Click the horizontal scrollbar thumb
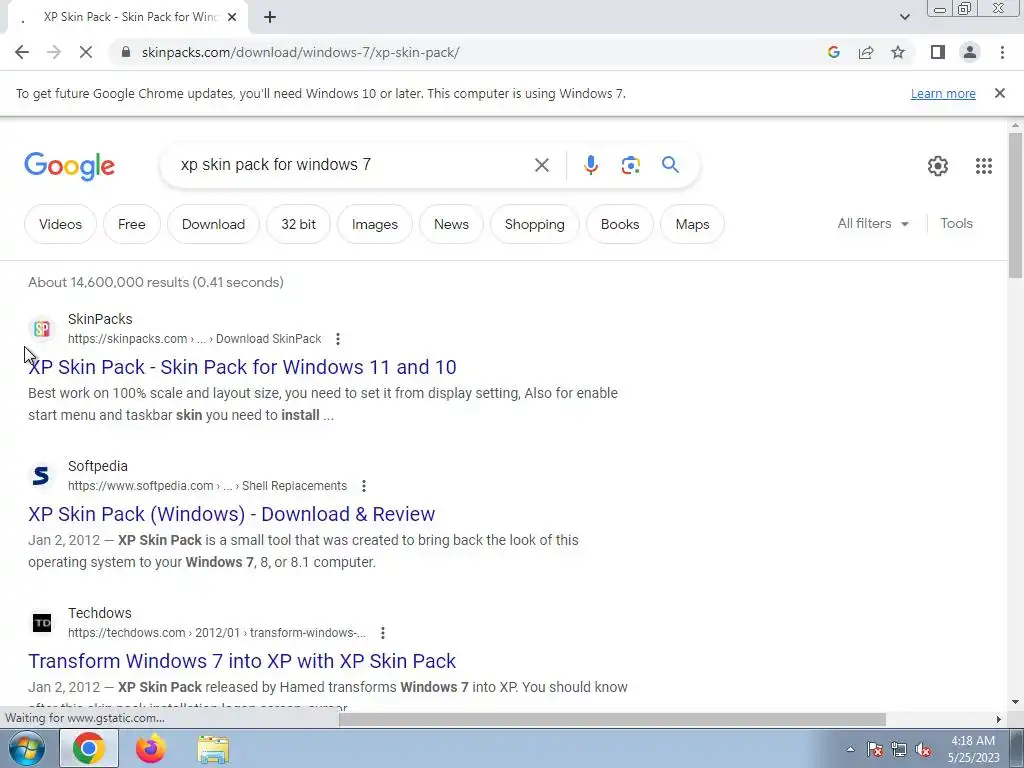 click(x=612, y=719)
